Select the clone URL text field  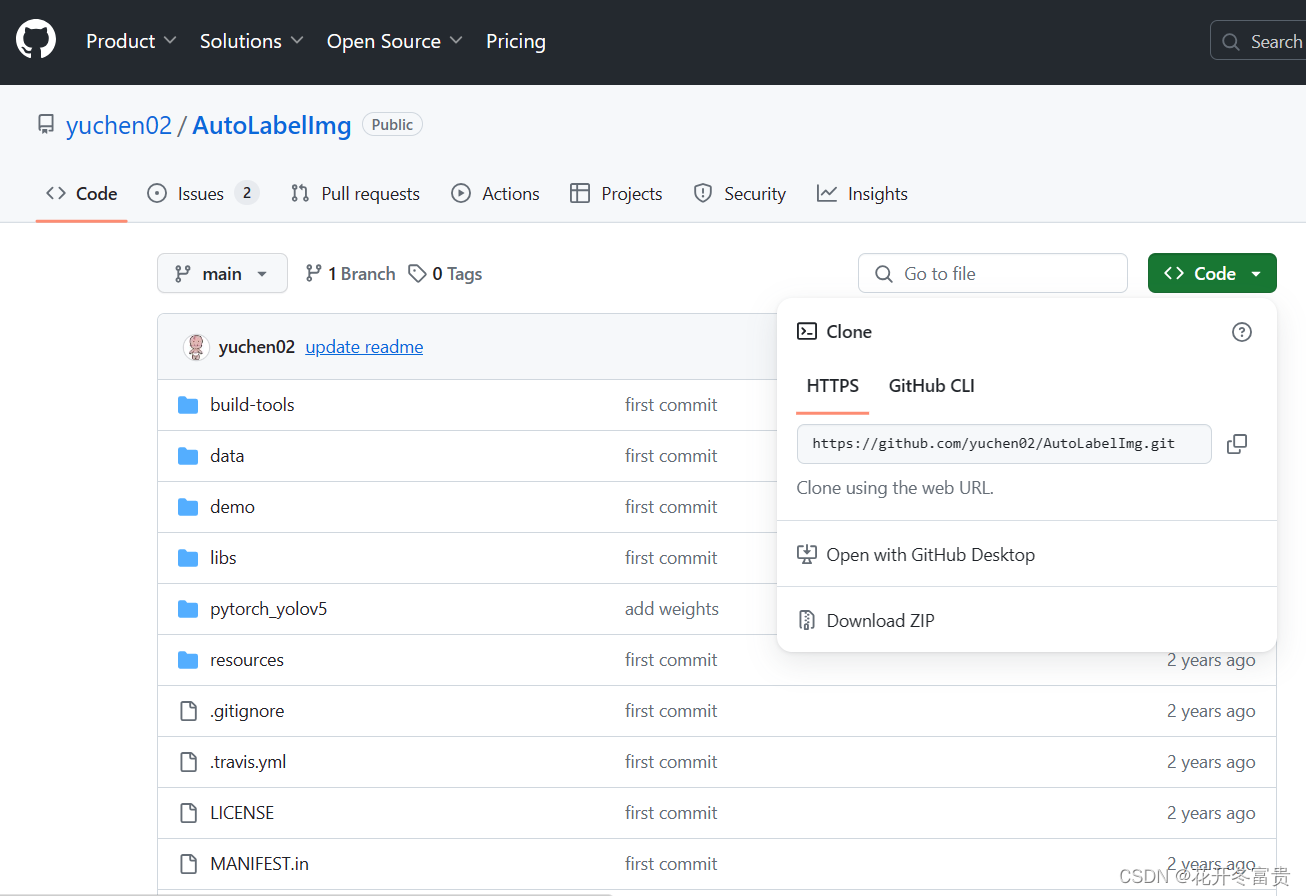click(1004, 444)
